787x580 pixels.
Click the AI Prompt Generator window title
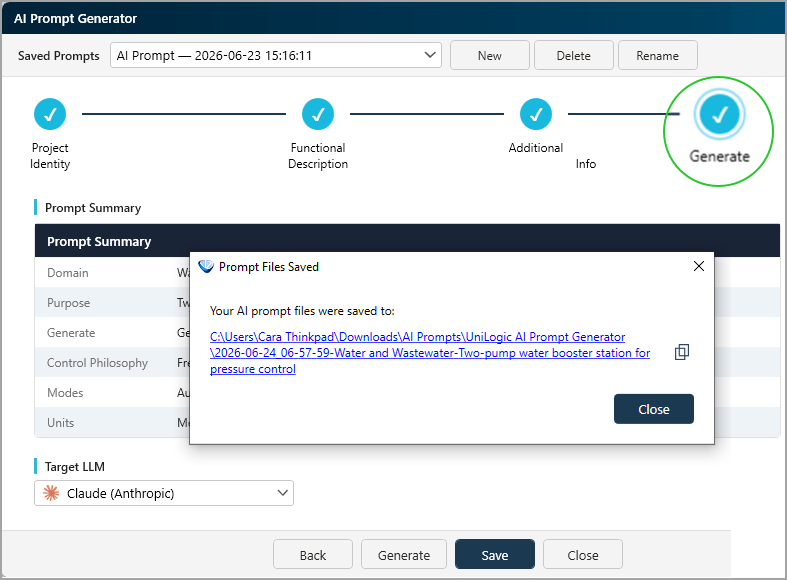(75, 19)
